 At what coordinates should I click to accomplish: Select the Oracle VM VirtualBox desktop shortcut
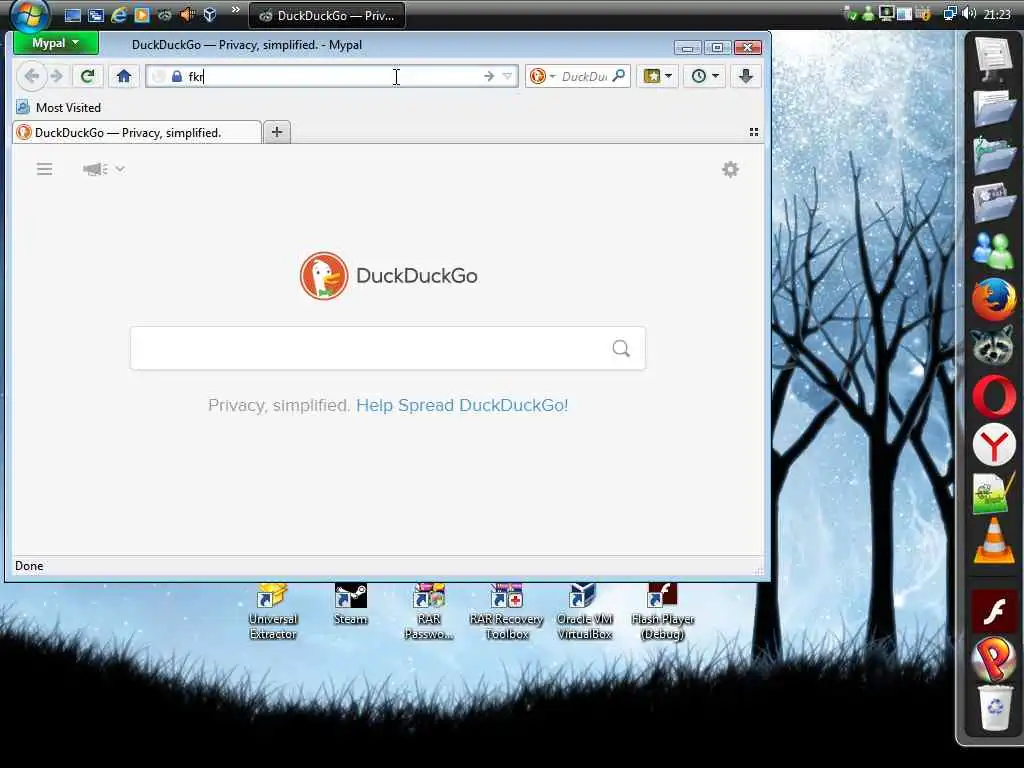pos(584,613)
